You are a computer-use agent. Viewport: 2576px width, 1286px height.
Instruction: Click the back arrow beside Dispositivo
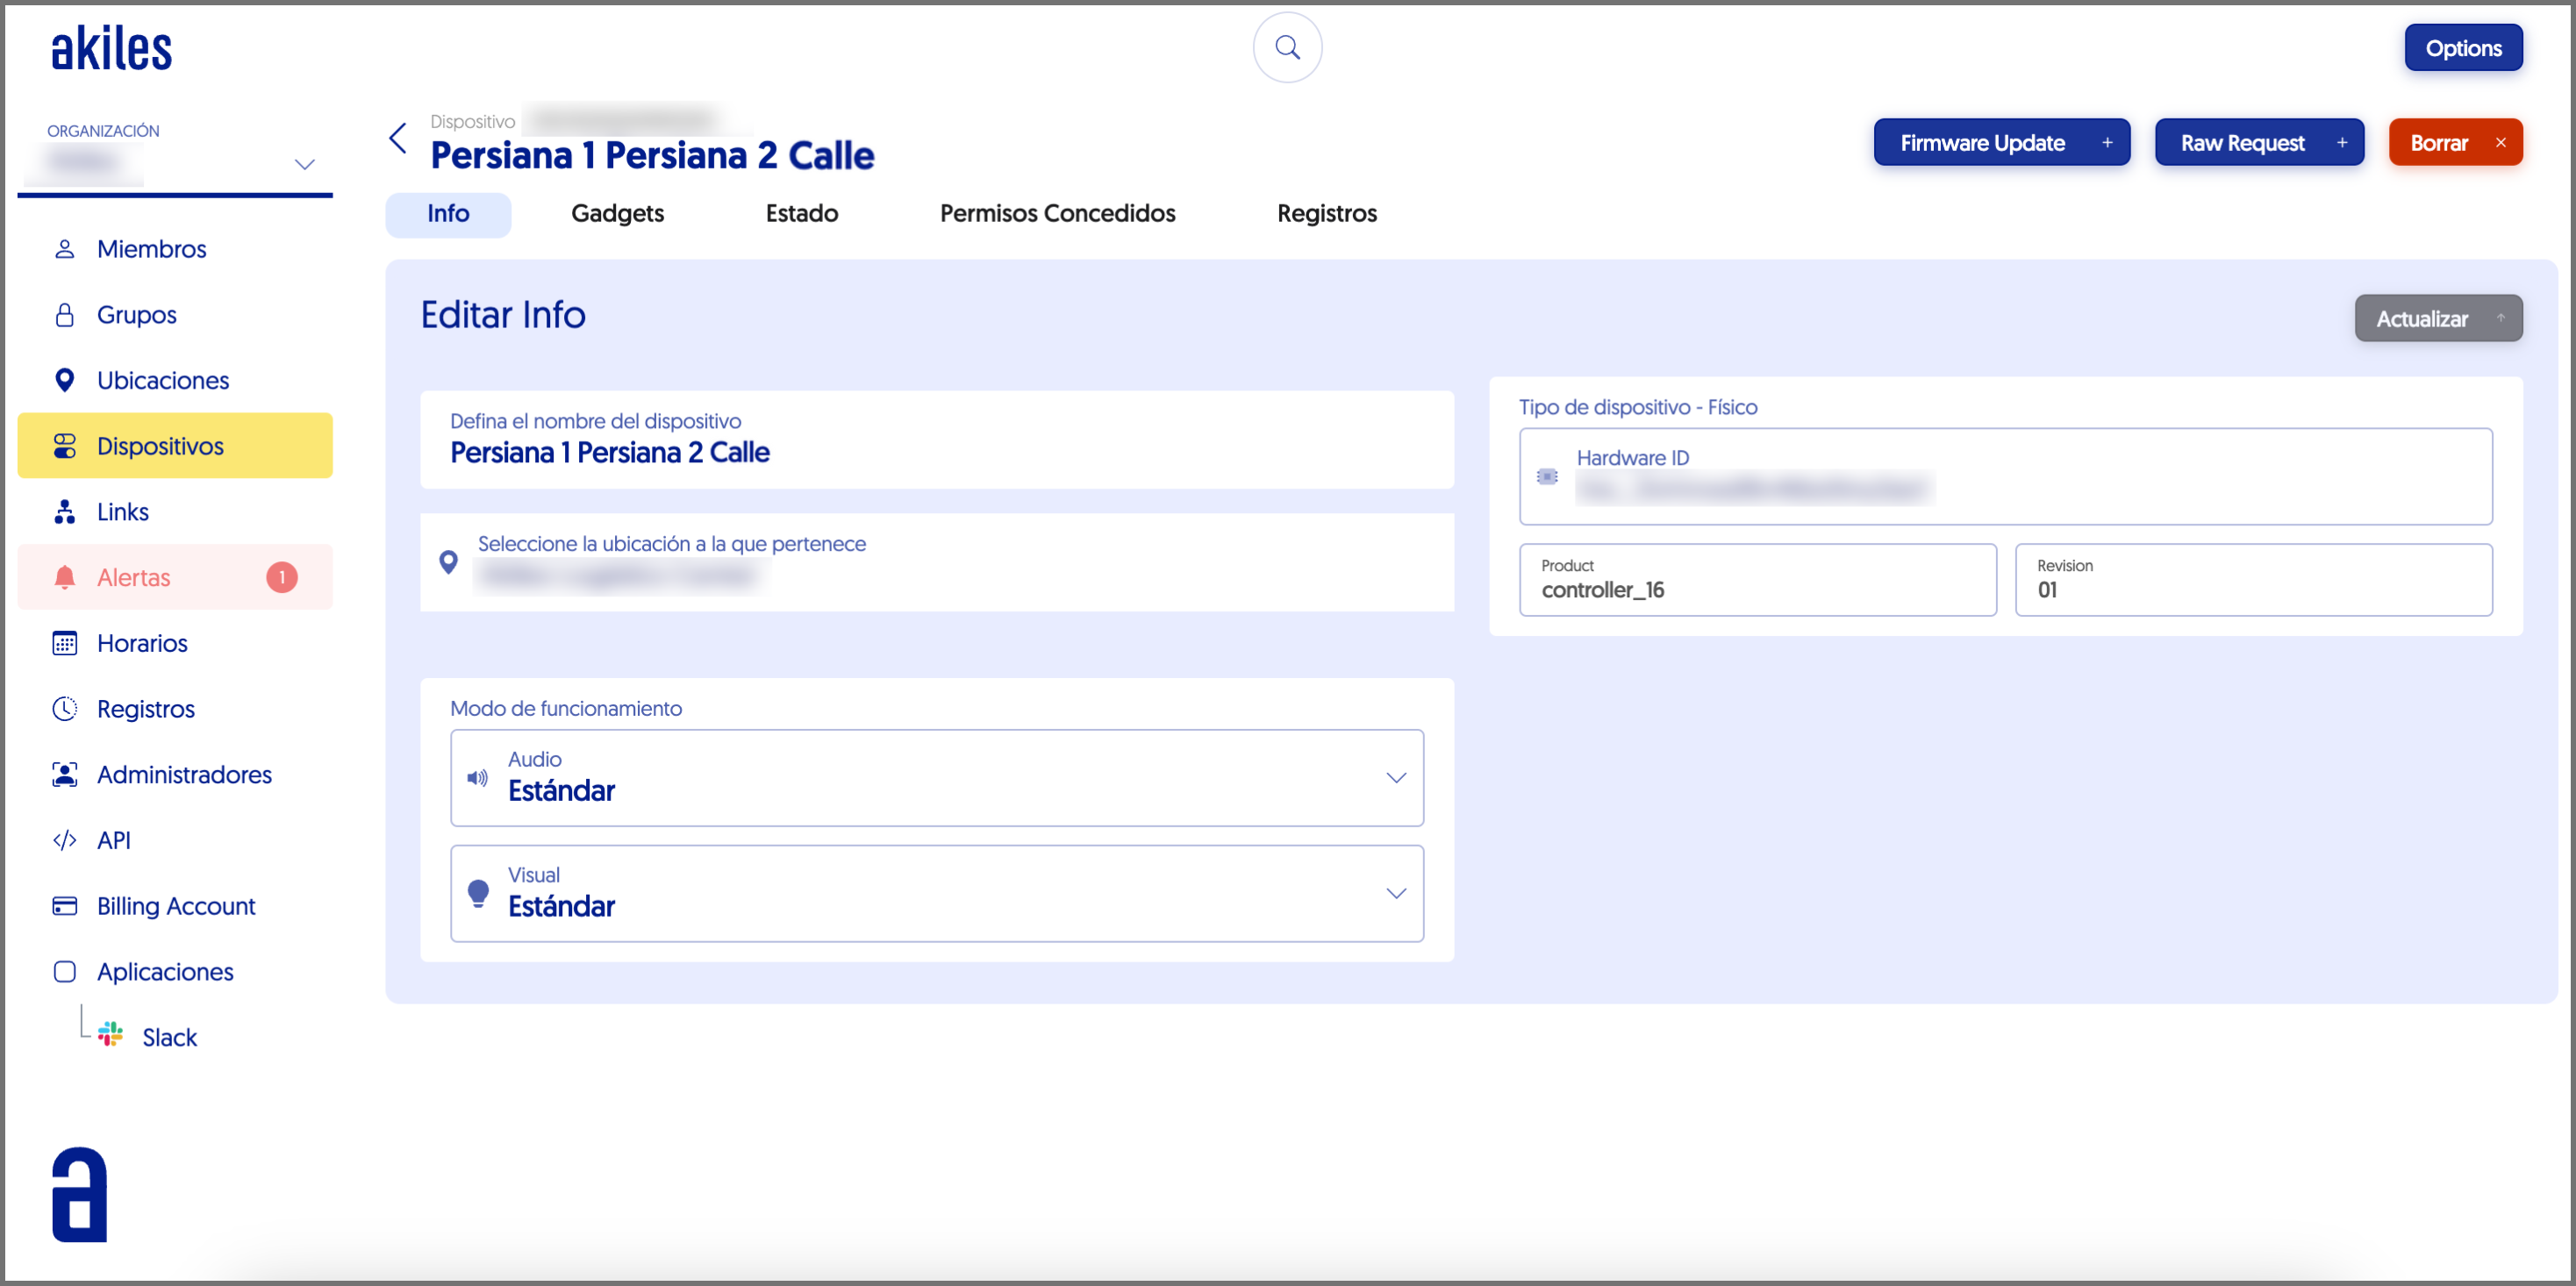[x=398, y=138]
